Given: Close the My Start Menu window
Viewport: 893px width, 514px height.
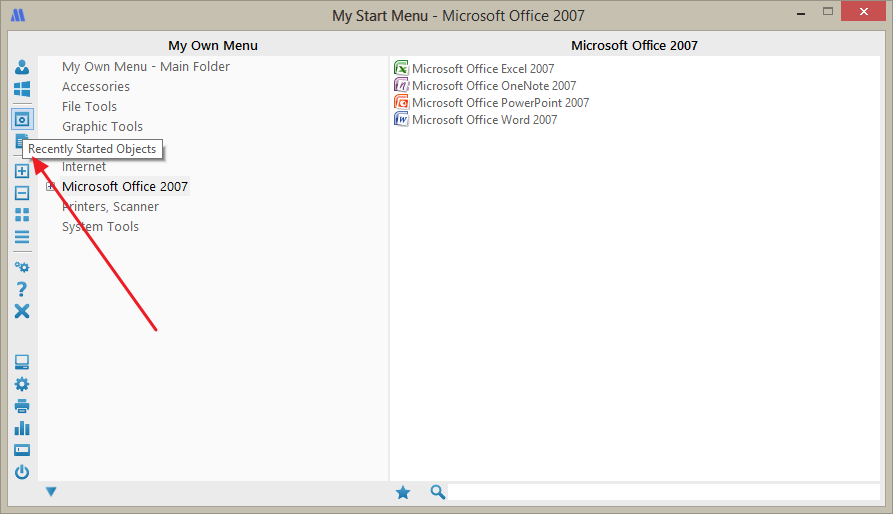Looking at the screenshot, I should tap(863, 11).
